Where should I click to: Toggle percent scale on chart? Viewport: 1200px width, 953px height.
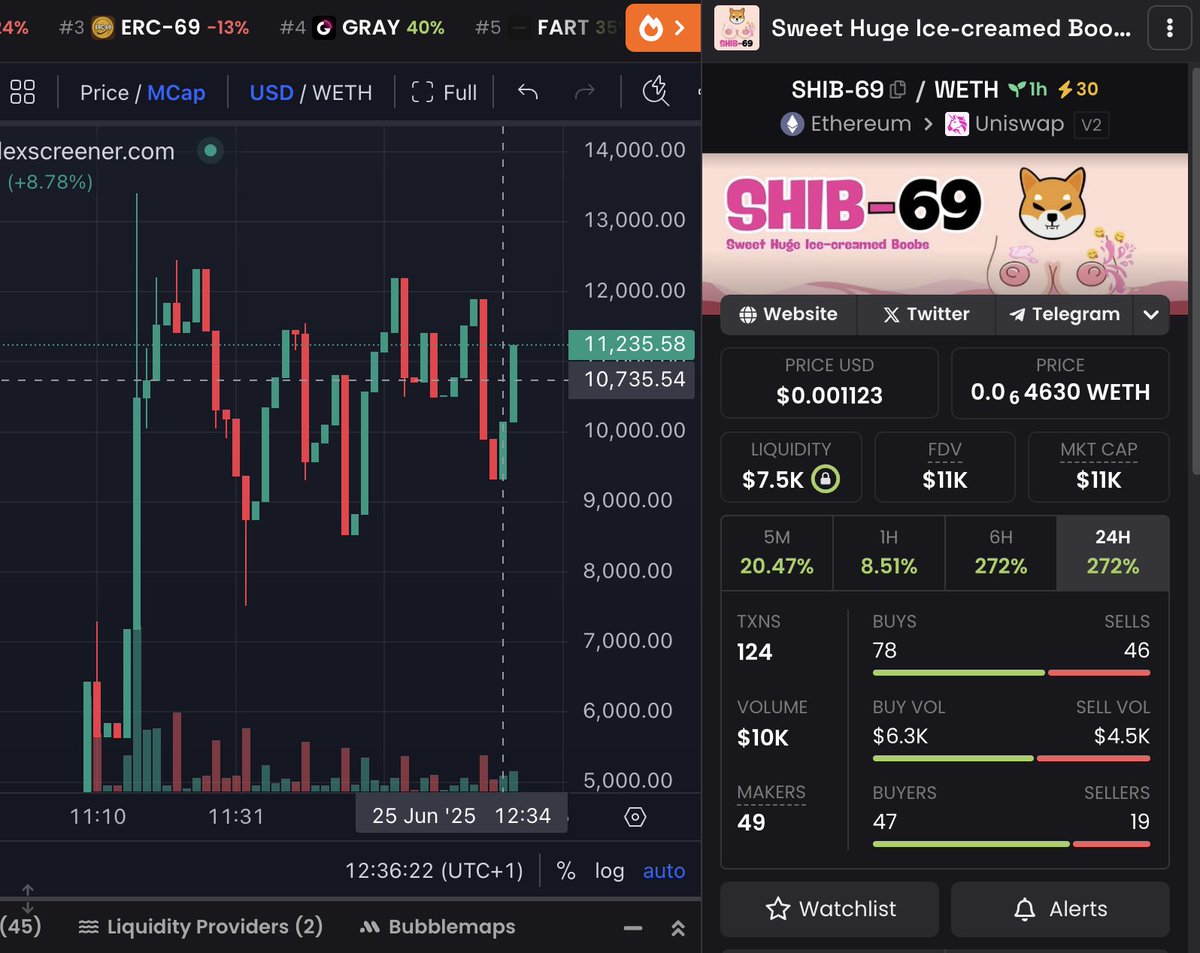pos(566,871)
